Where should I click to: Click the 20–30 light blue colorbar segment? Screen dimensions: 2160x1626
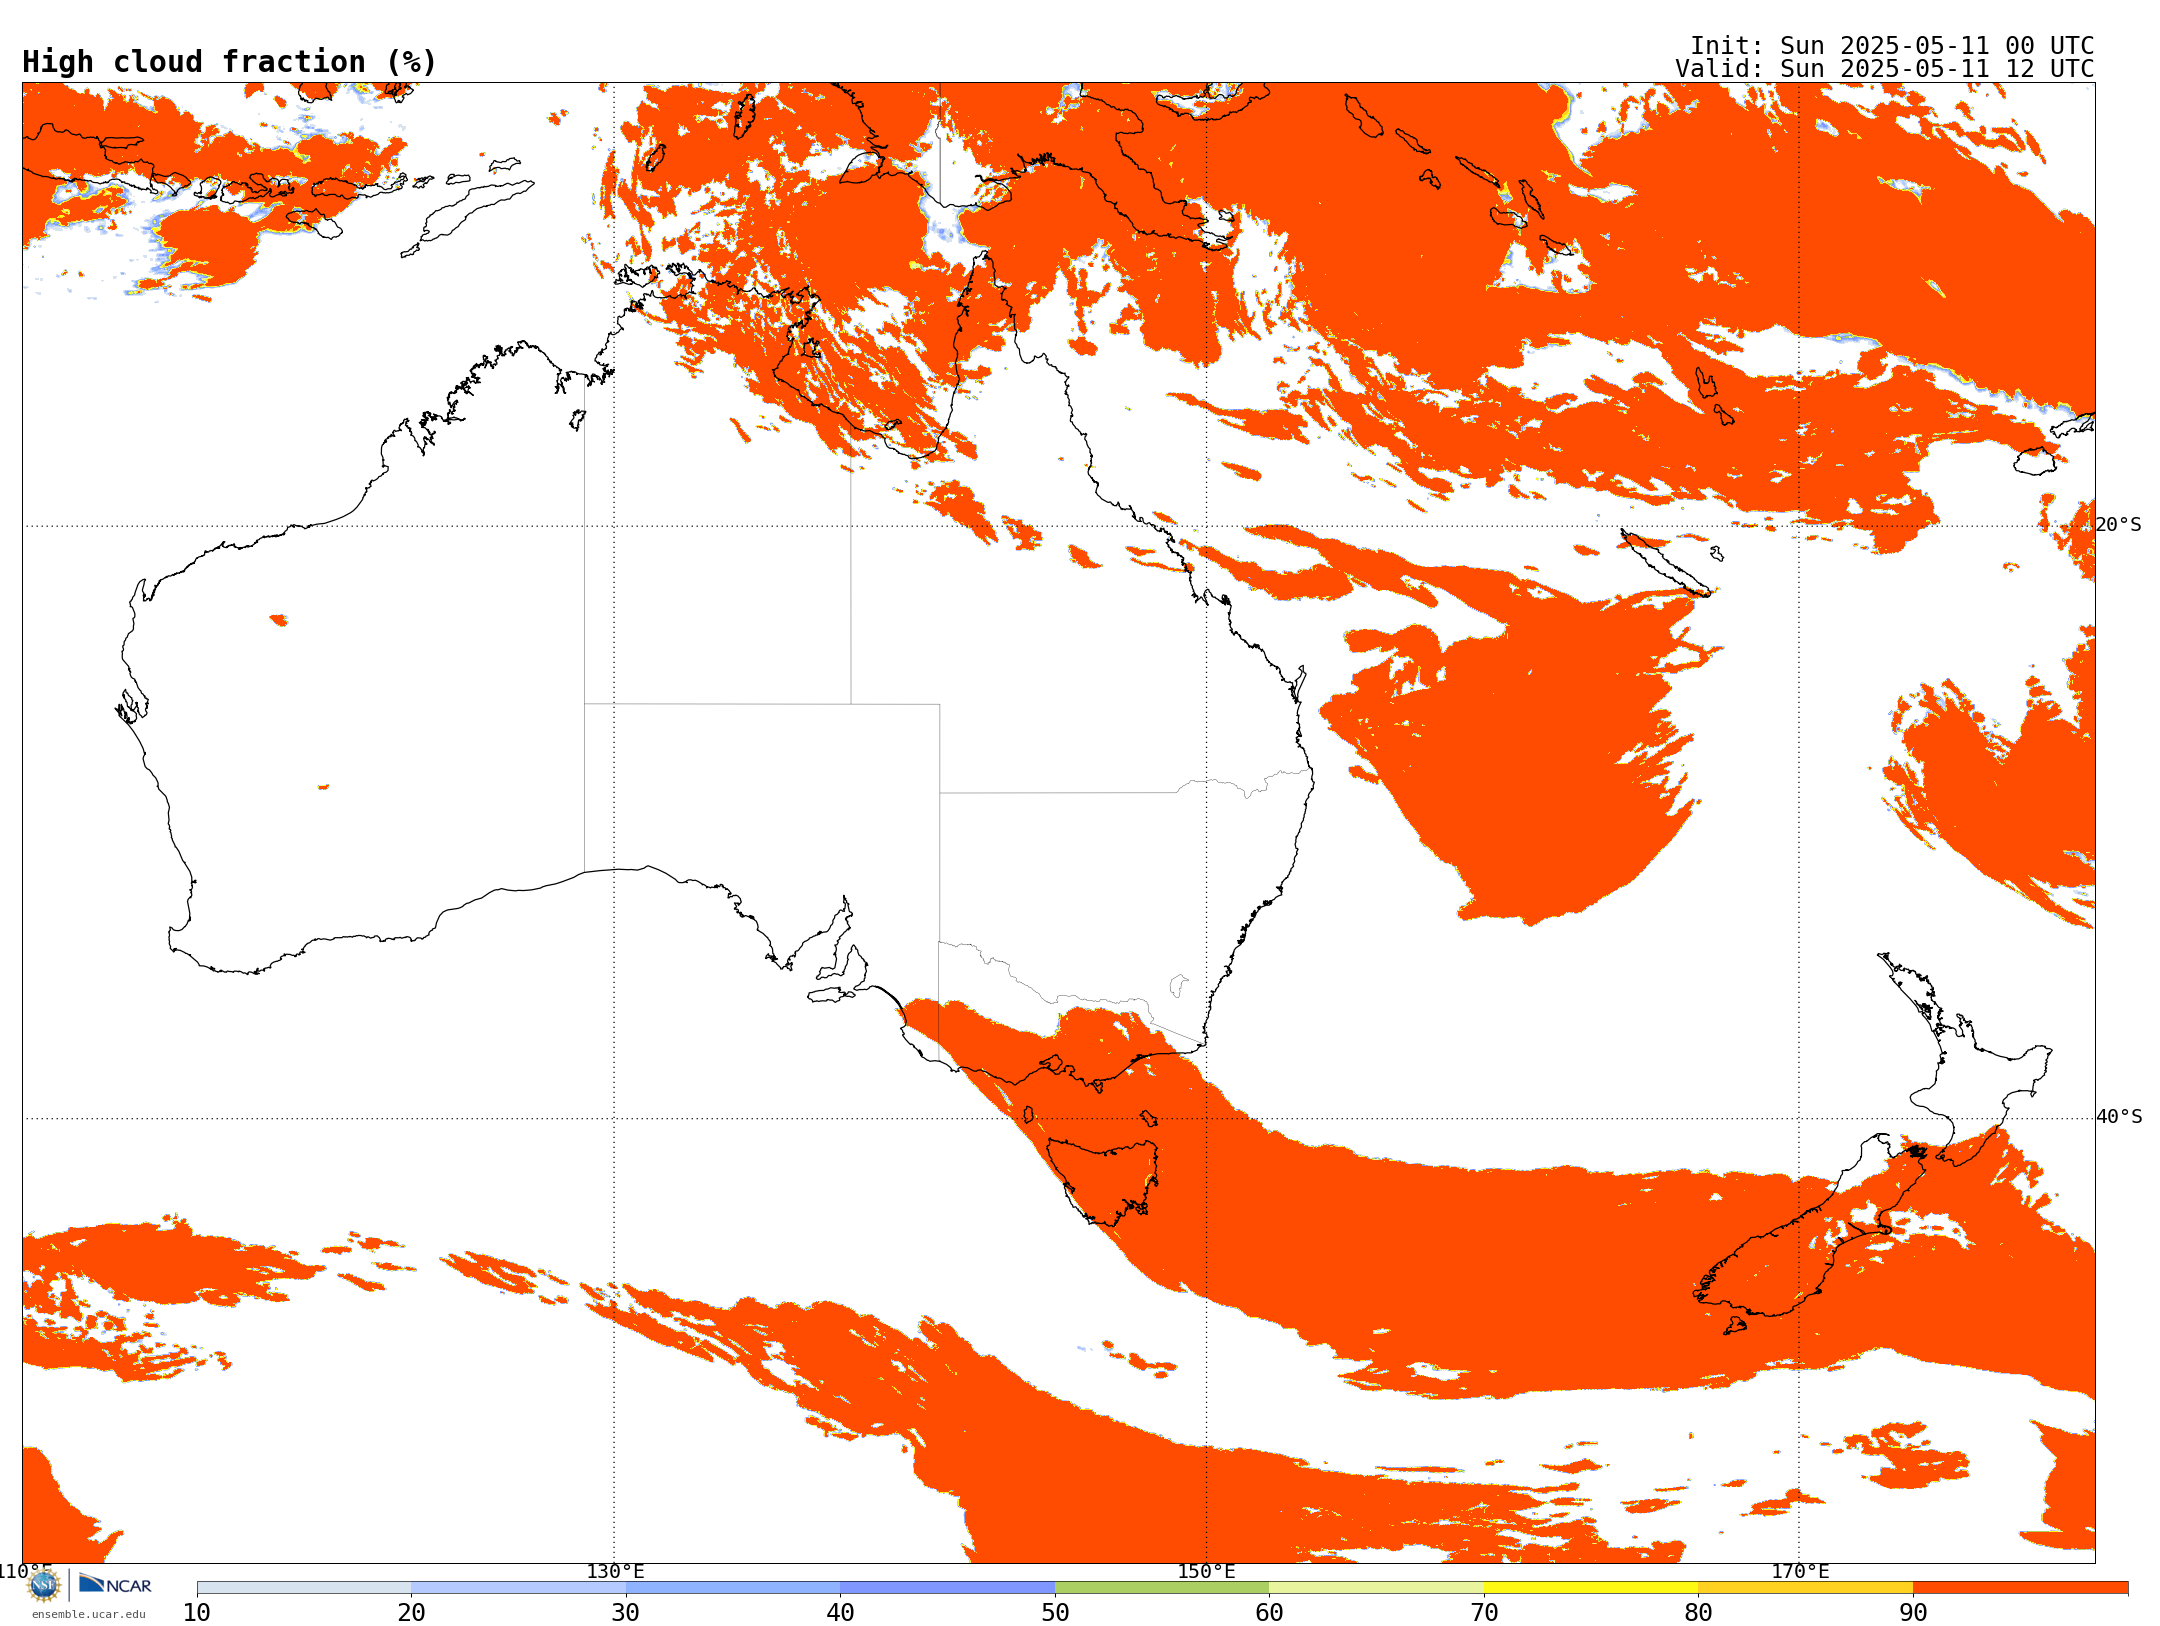coord(518,1588)
